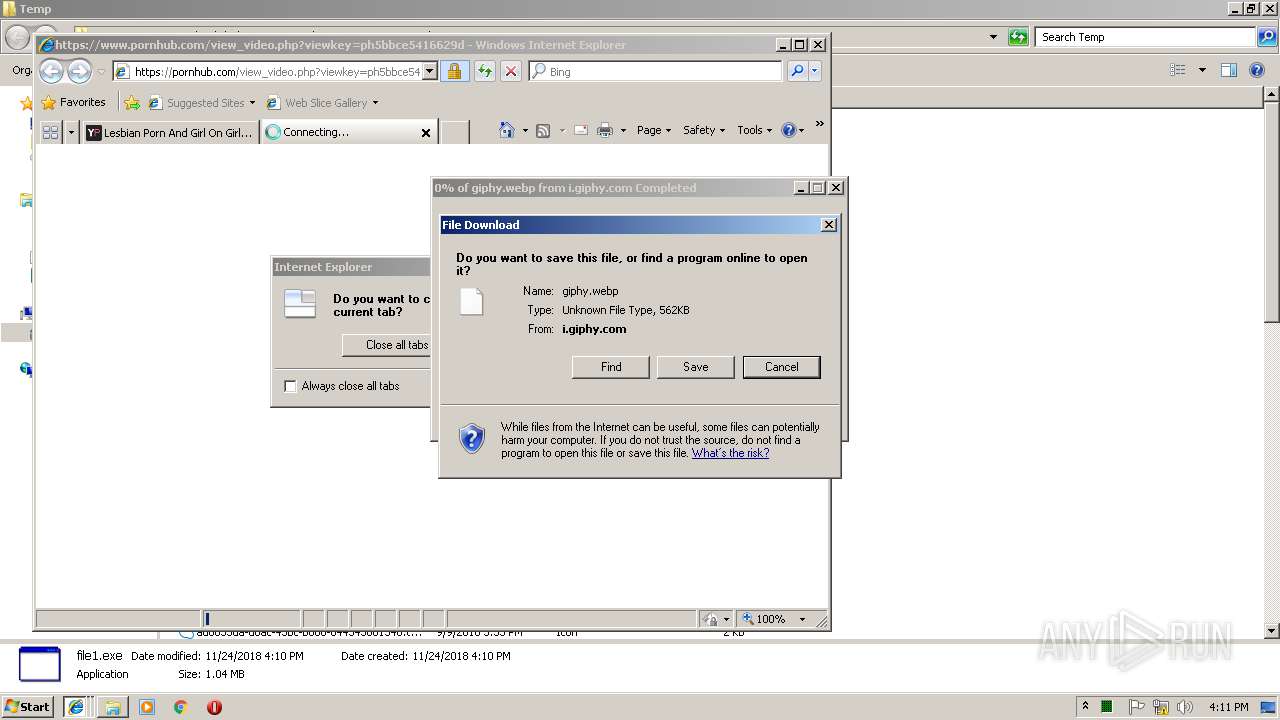Close the File Download dialog
Viewport: 1280px width, 720px height.
(828, 225)
